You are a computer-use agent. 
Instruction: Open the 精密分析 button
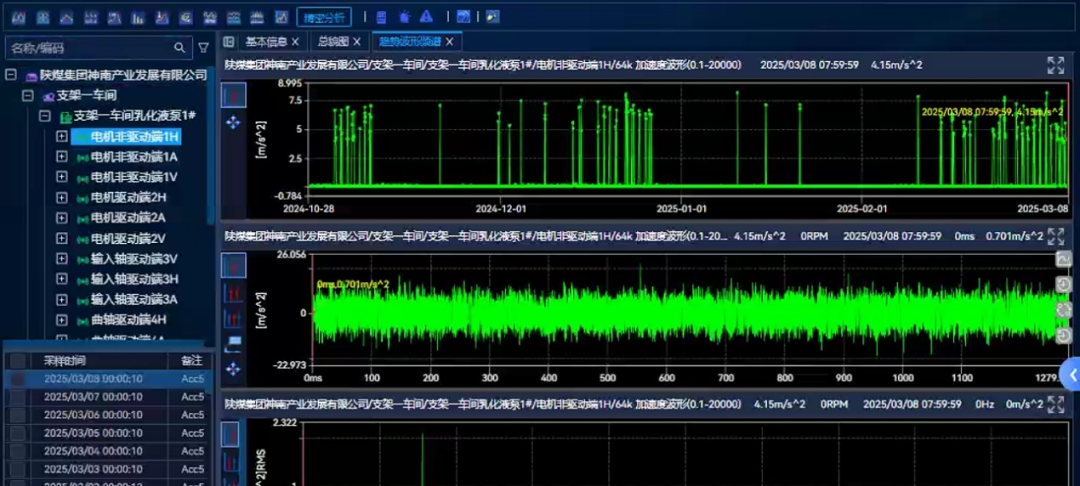(324, 17)
